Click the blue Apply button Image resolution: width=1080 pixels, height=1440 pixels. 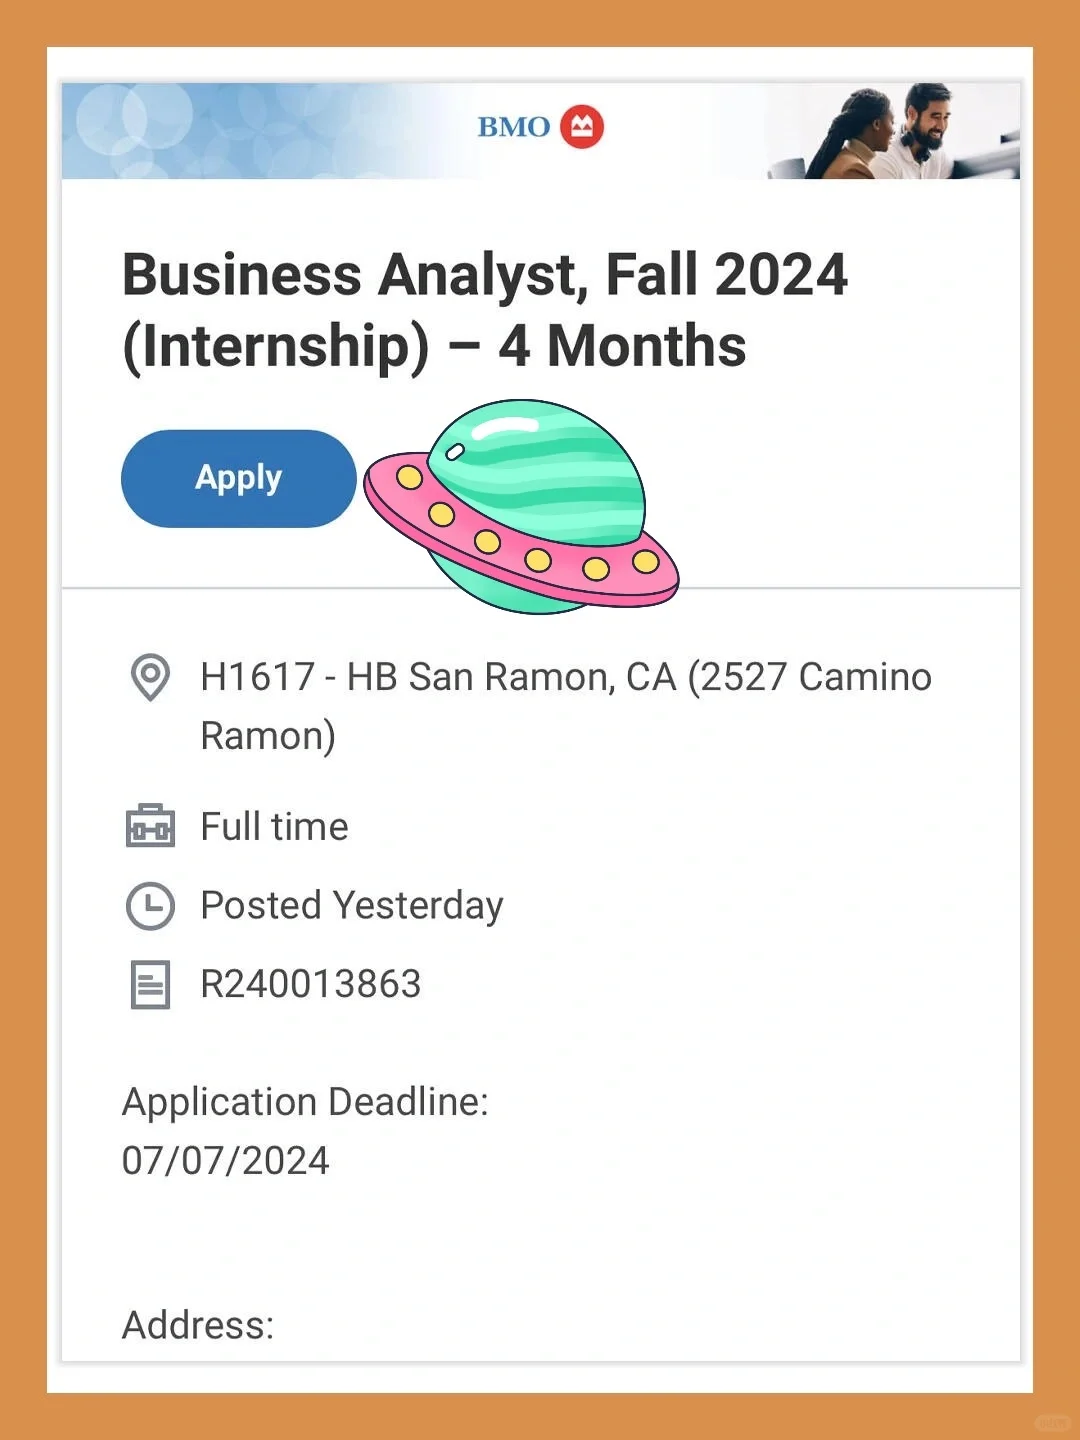[x=238, y=478]
